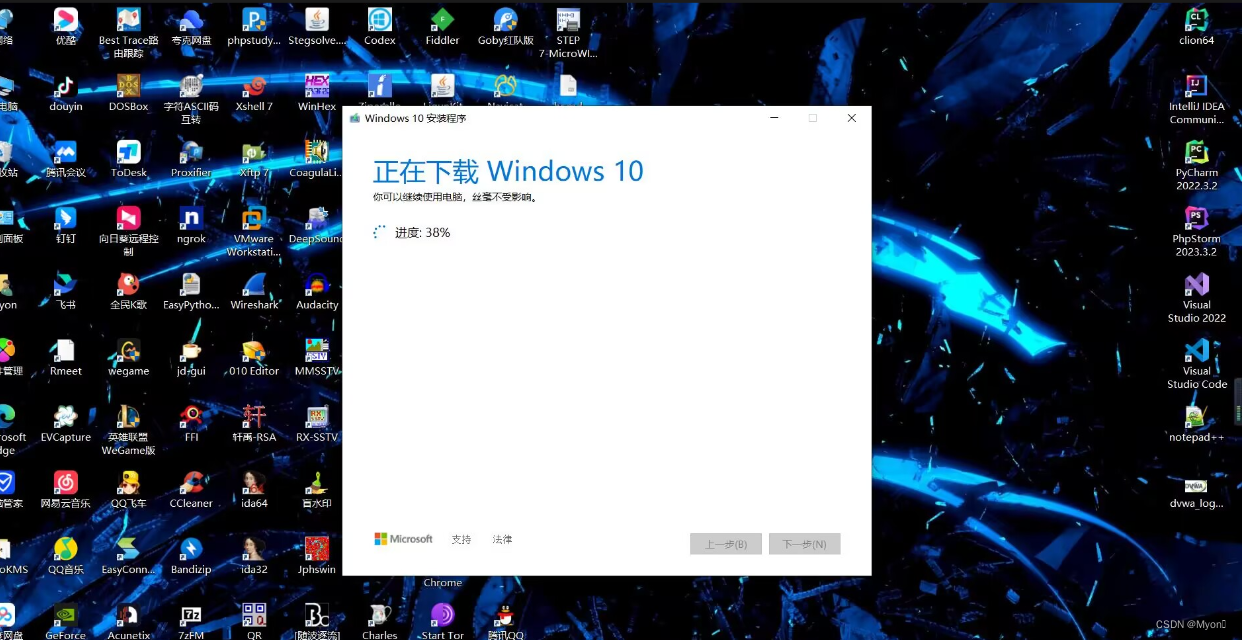1242x640 pixels.
Task: Open the 全民K歌 desktop shortcut
Action: pos(129,291)
